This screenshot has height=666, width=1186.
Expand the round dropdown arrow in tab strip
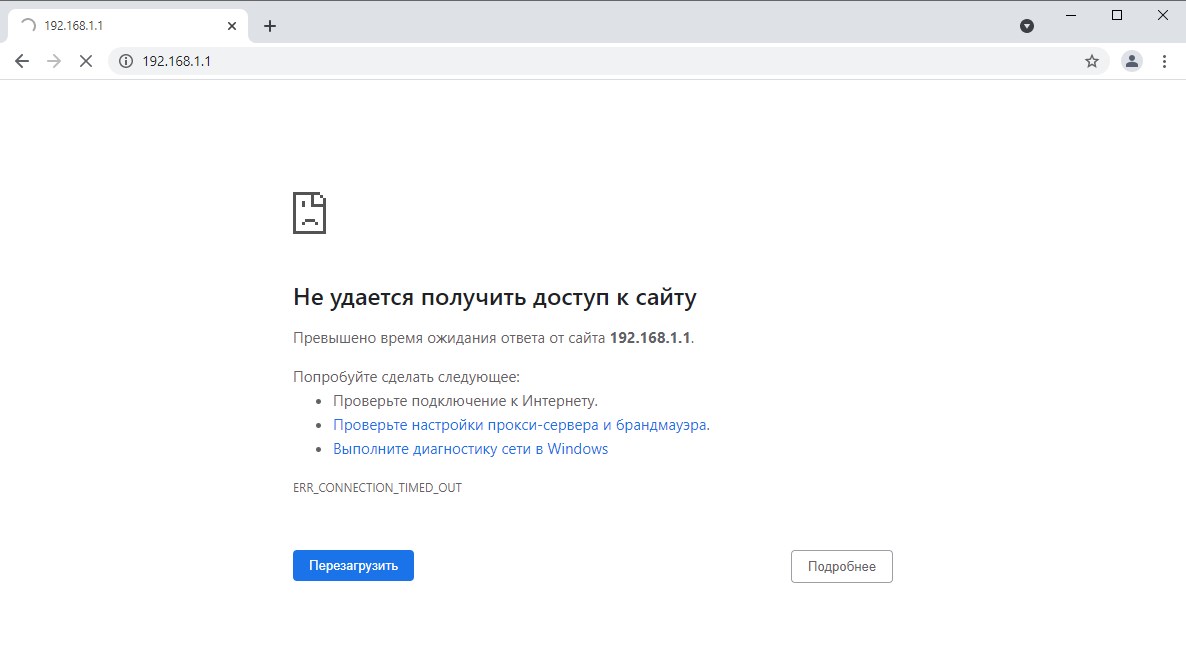[x=1026, y=26]
